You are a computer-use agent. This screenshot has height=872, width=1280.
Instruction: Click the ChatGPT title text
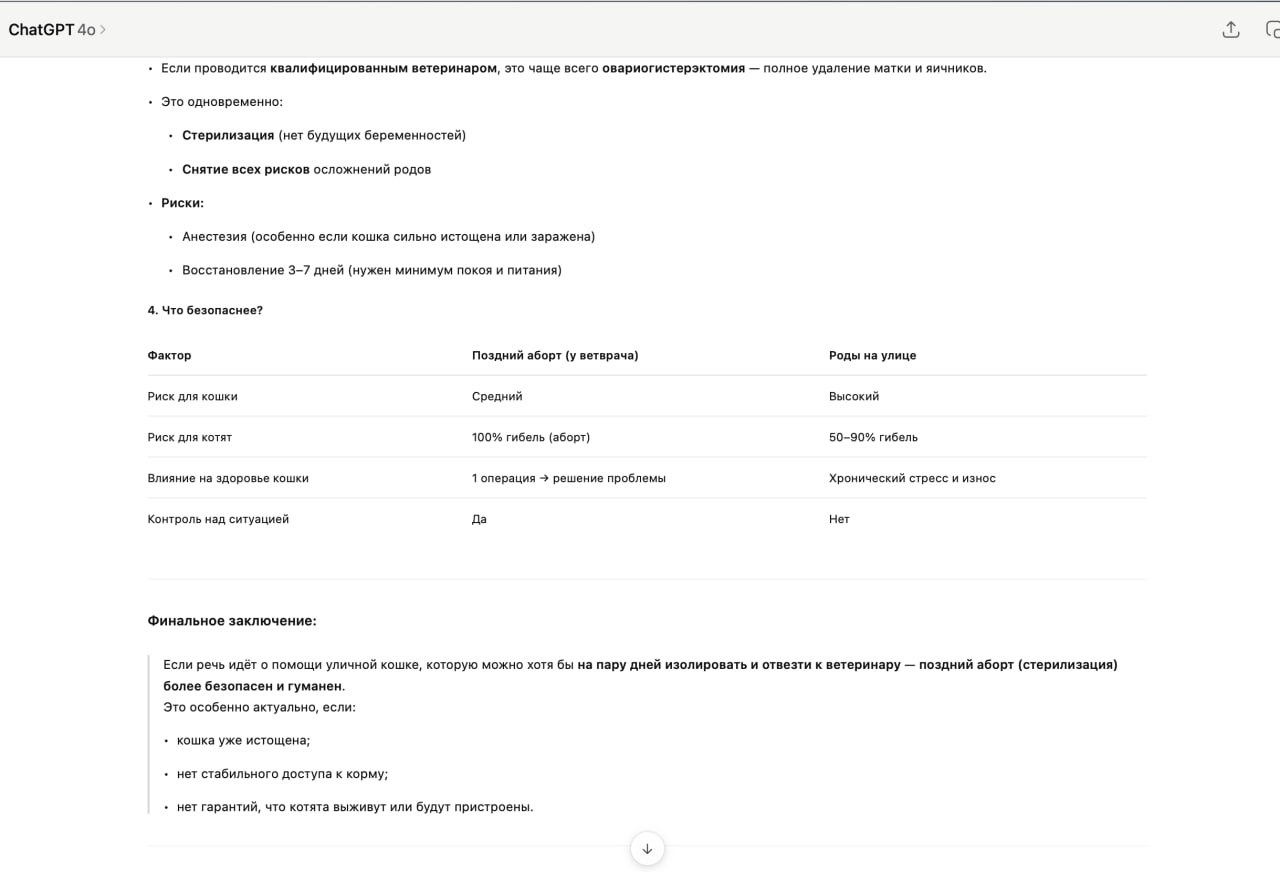pyautogui.click(x=41, y=30)
